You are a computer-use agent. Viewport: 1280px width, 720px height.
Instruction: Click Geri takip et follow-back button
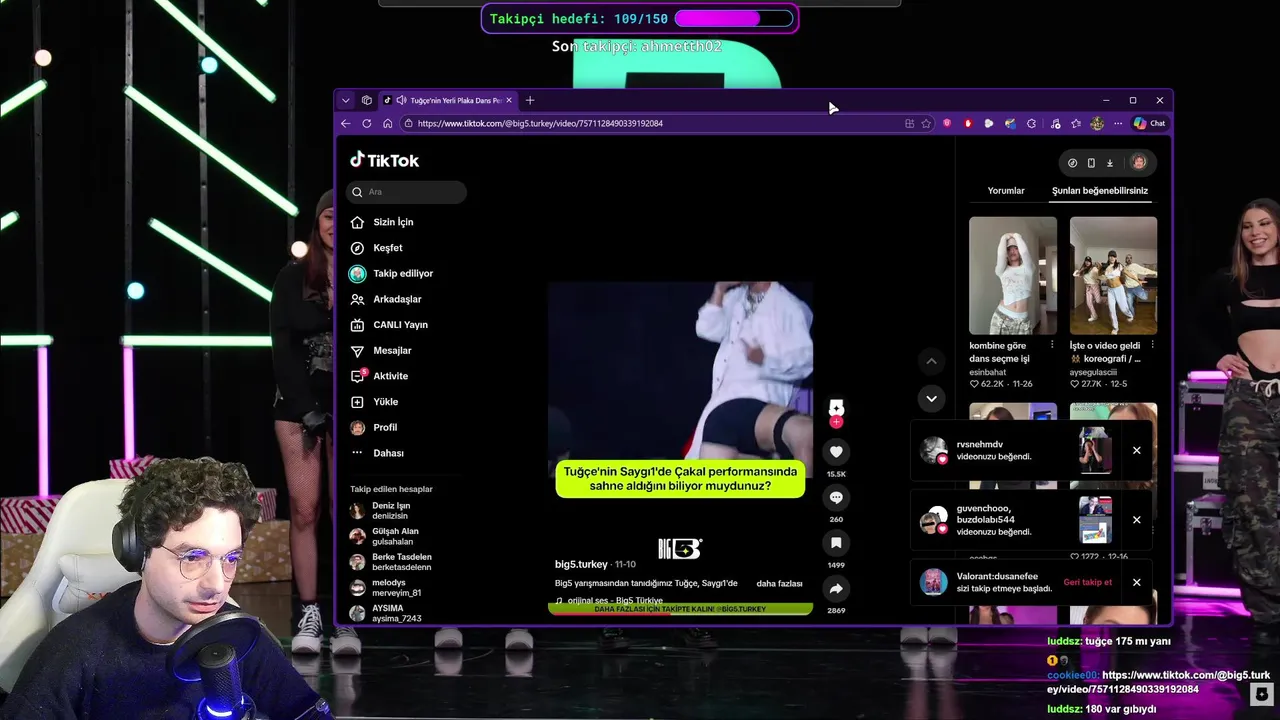1087,582
